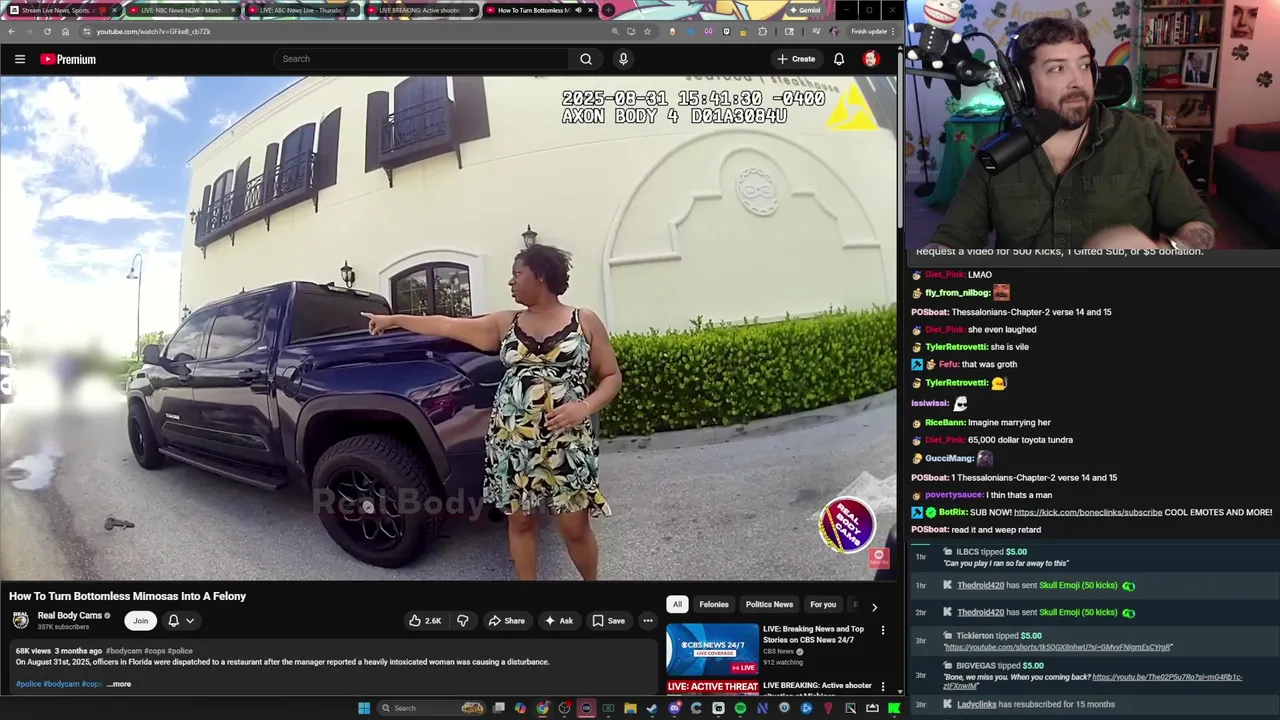Like the video with 2.6K likes
The height and width of the screenshot is (720, 1280).
(x=425, y=621)
